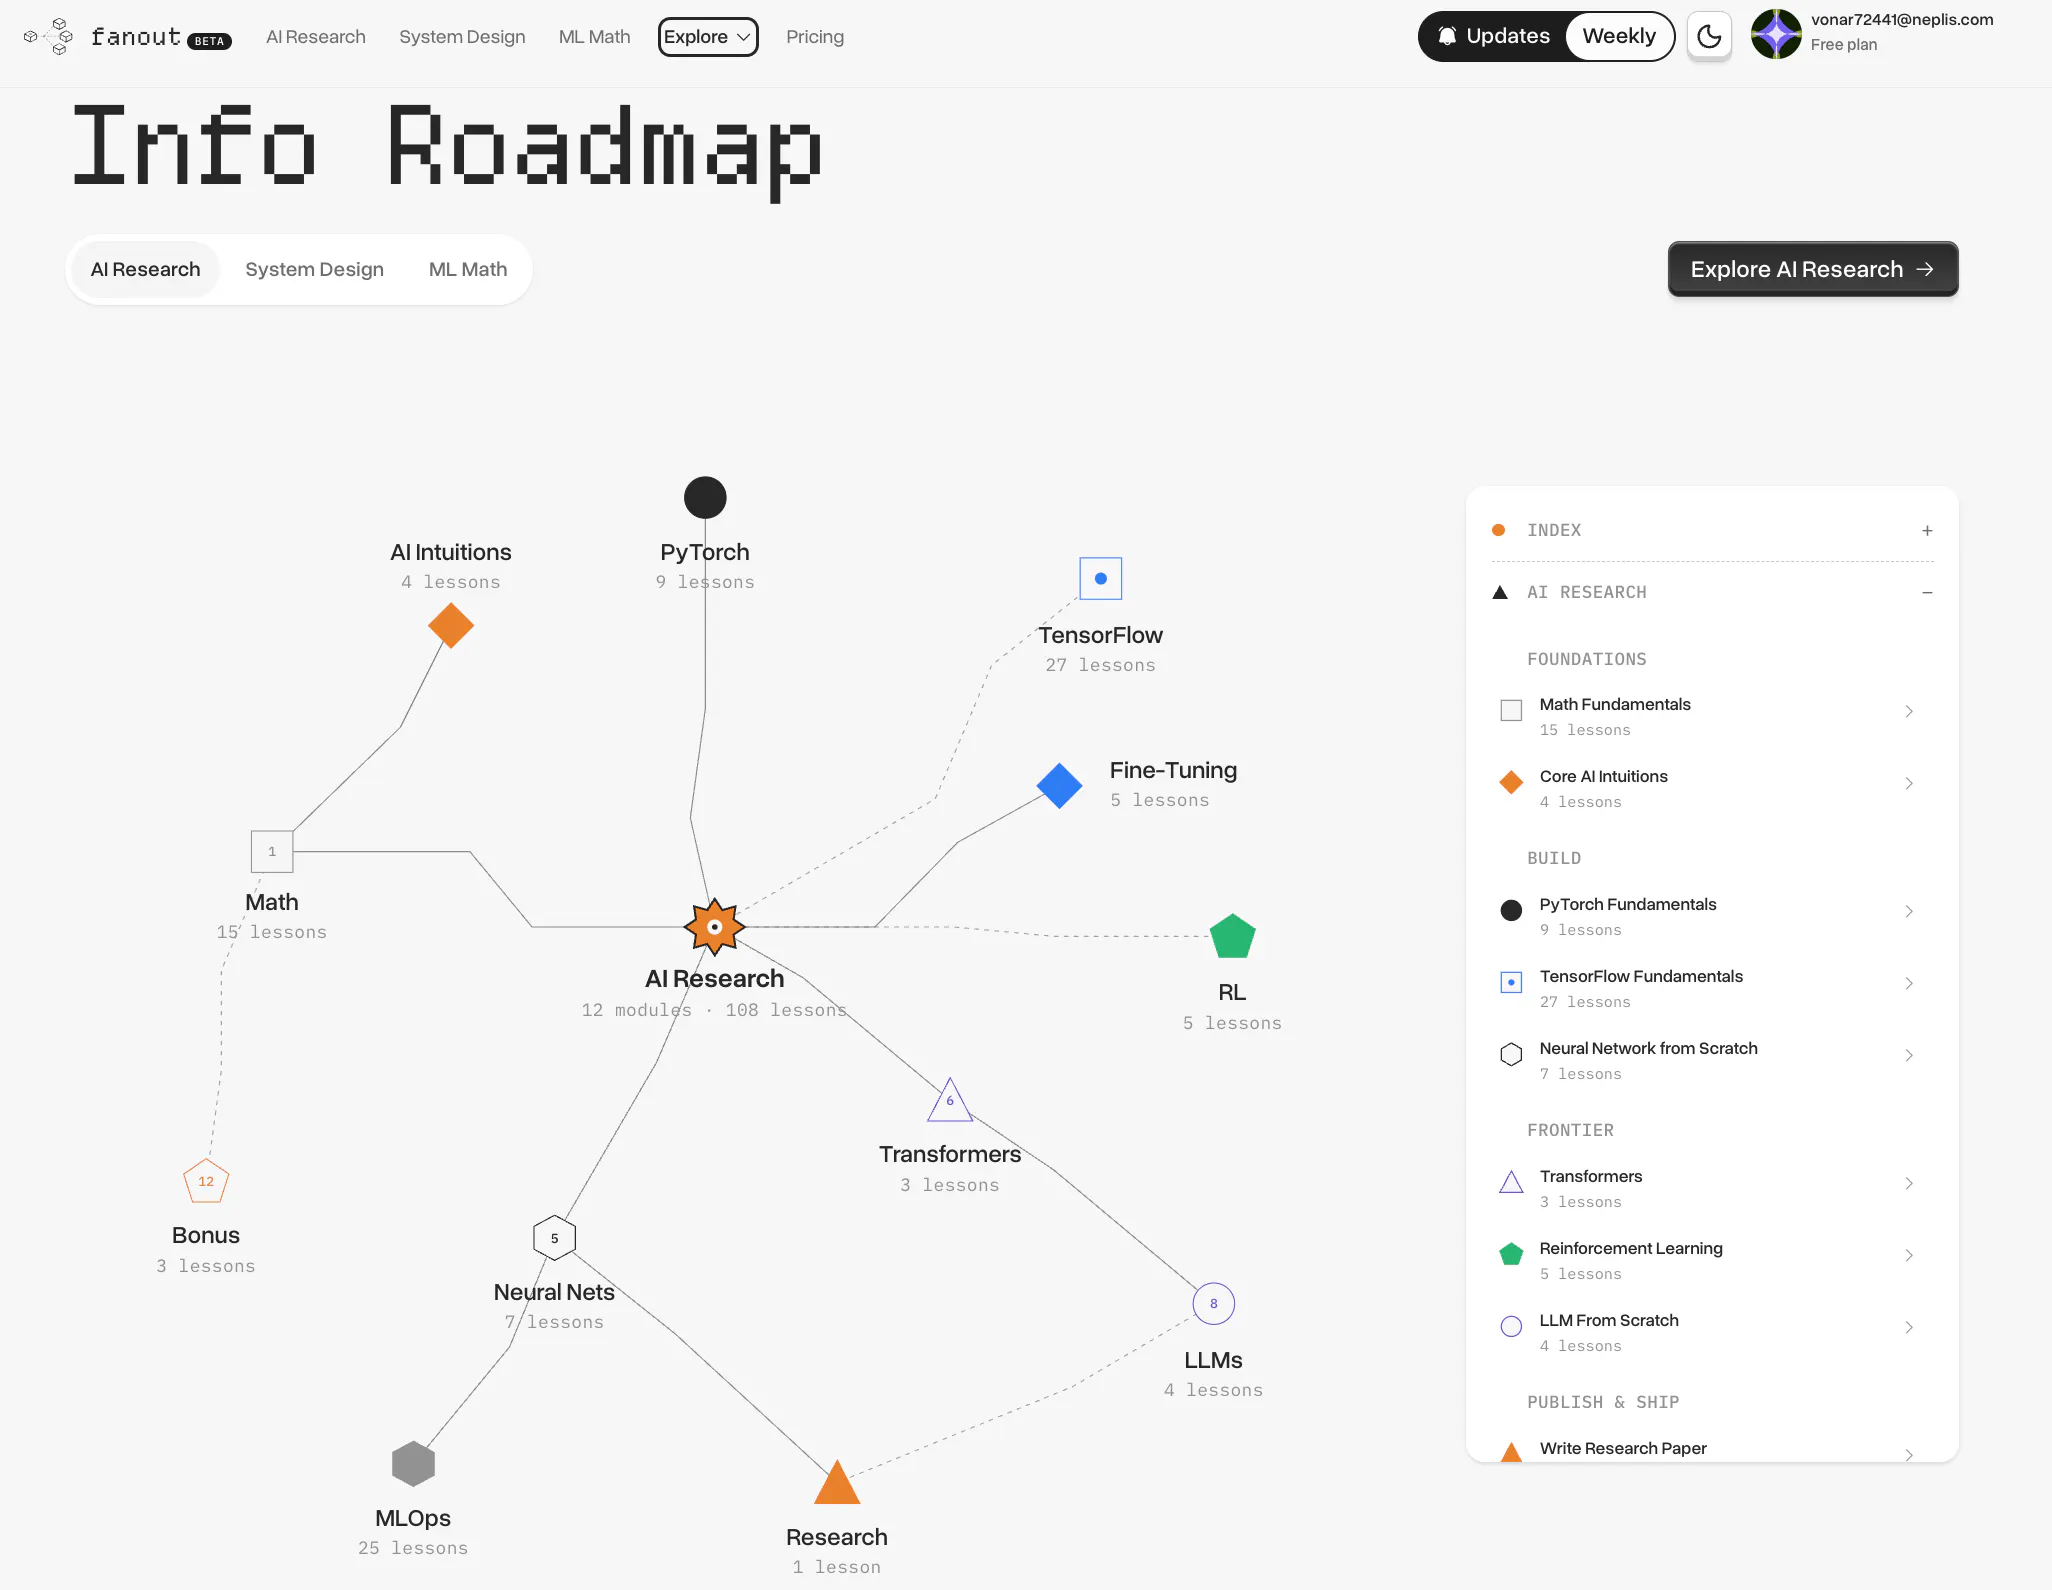The image size is (2052, 1590).
Task: Click TensorFlow Fundamentals square icon in sidebar
Action: [1511, 982]
